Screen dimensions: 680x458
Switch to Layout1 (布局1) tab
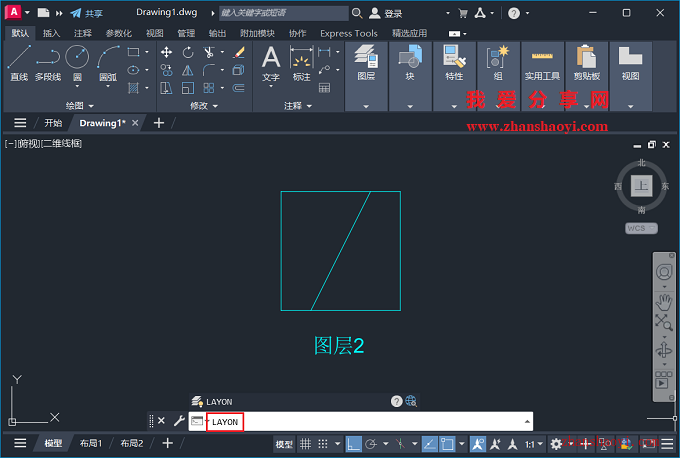tap(91, 443)
